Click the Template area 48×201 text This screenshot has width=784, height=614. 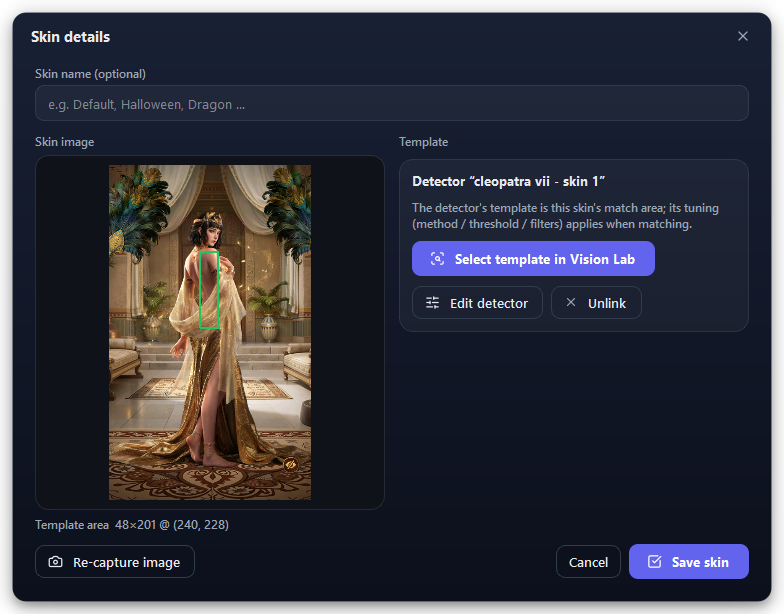(132, 524)
